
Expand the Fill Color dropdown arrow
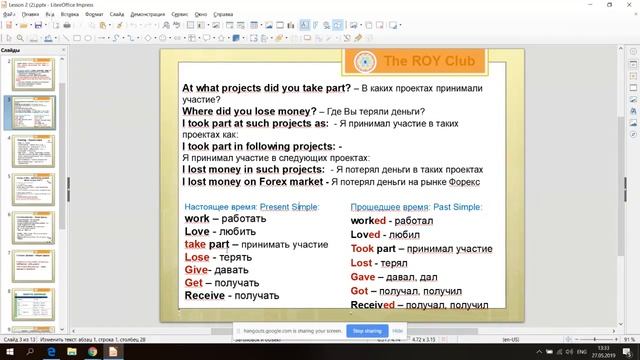pyautogui.click(x=56, y=38)
